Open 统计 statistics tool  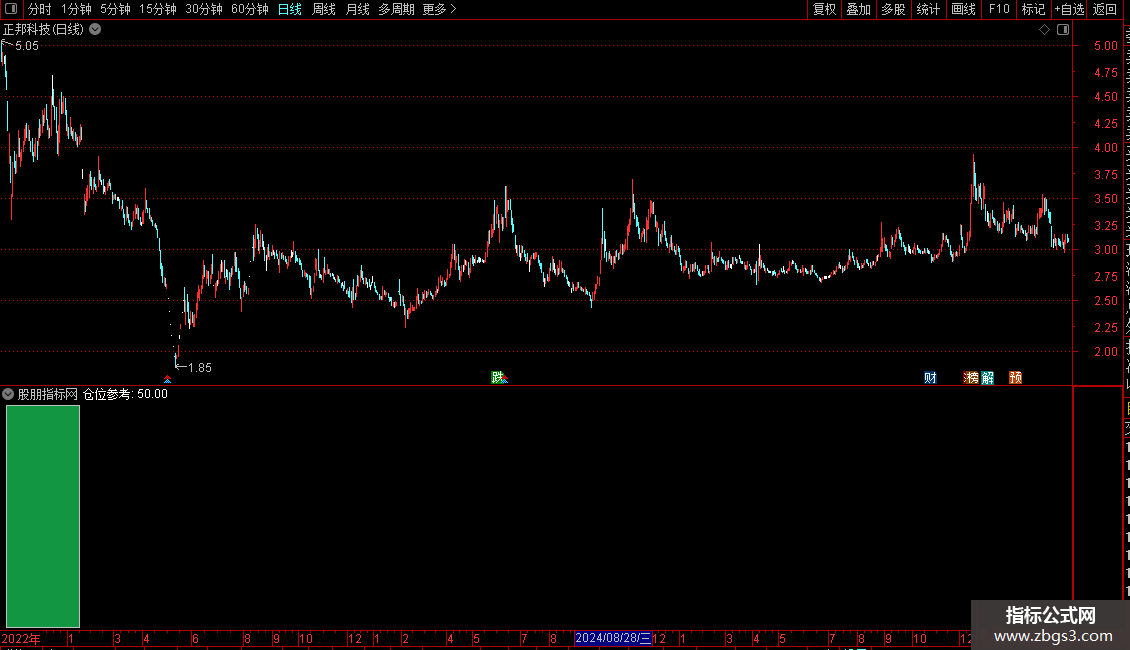click(927, 9)
